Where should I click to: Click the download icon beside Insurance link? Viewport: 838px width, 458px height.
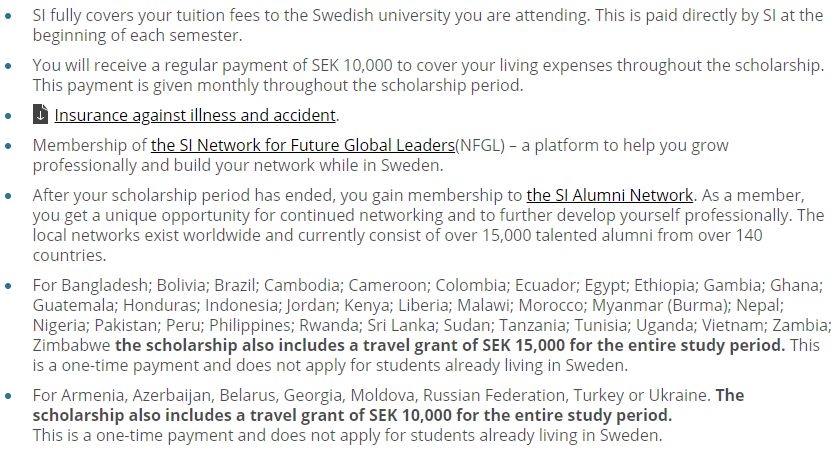pos(41,115)
